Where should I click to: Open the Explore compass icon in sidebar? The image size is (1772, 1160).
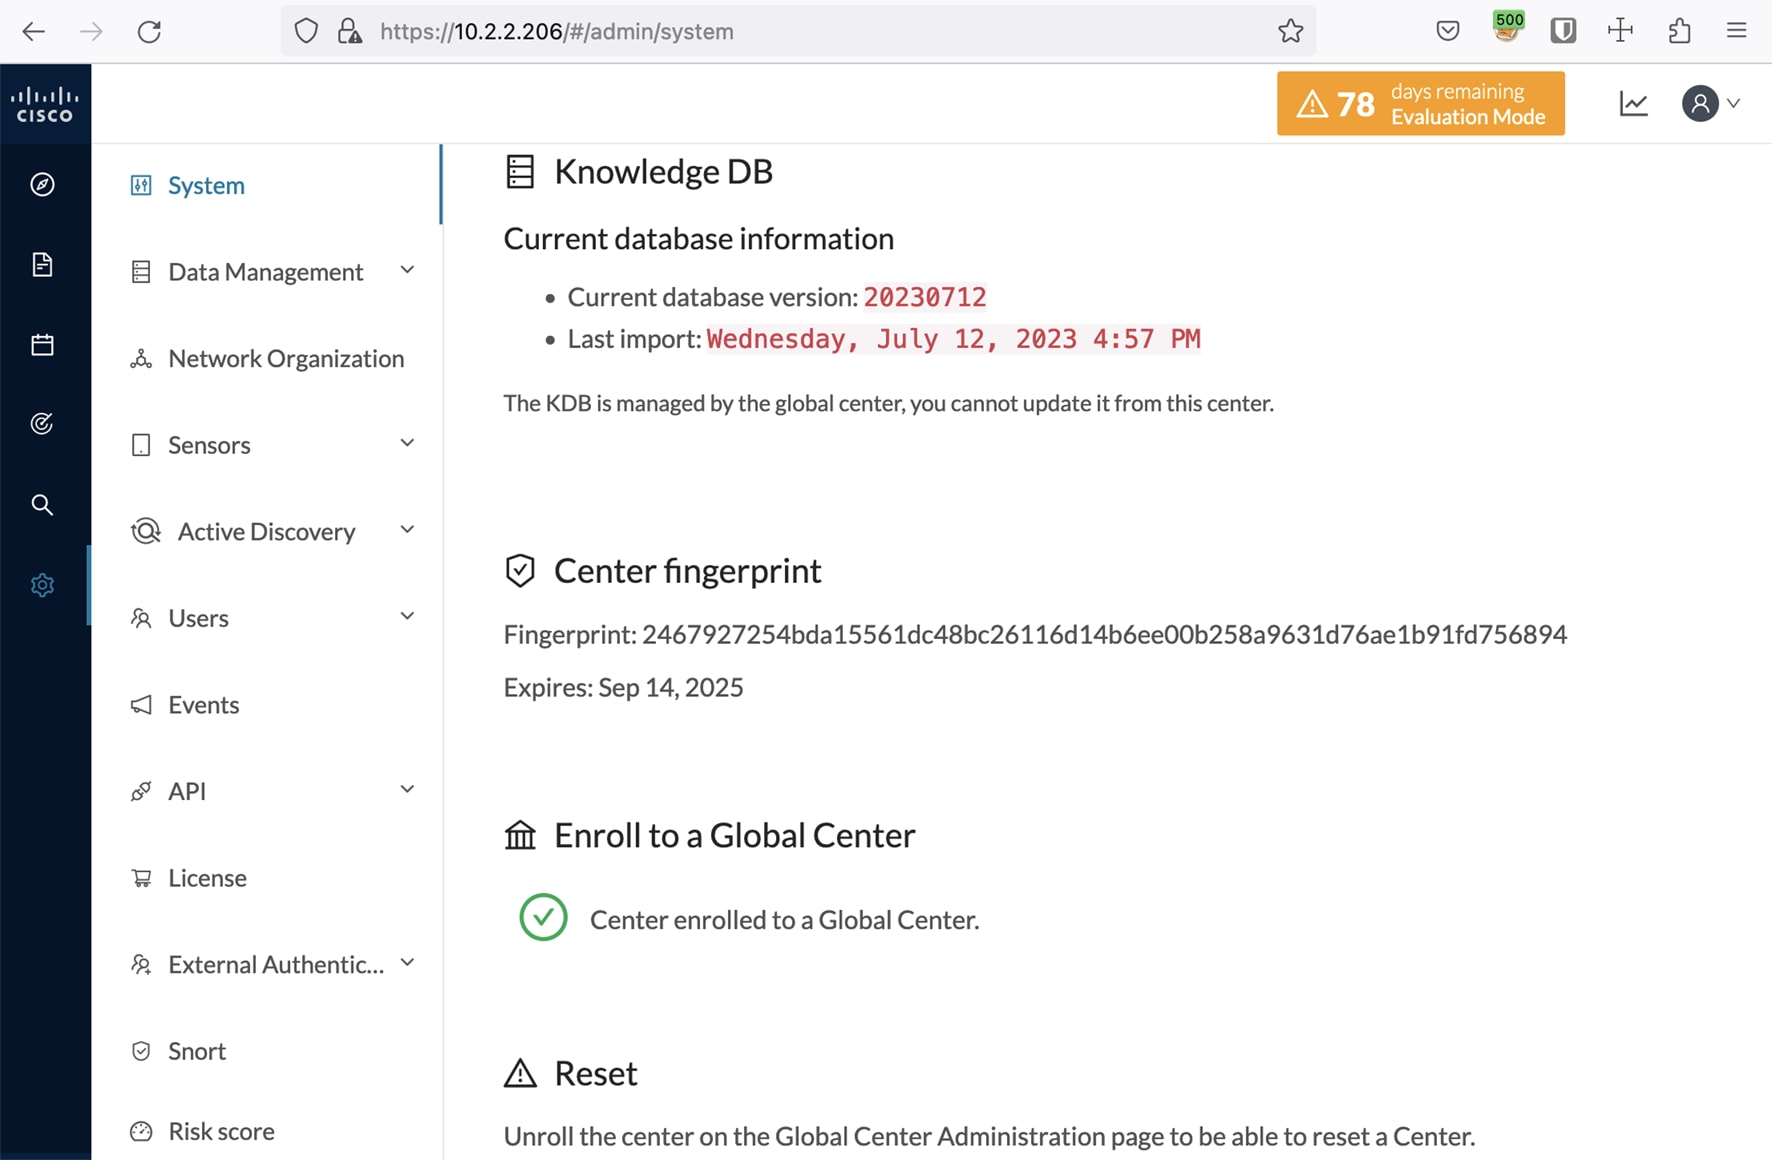click(x=42, y=184)
